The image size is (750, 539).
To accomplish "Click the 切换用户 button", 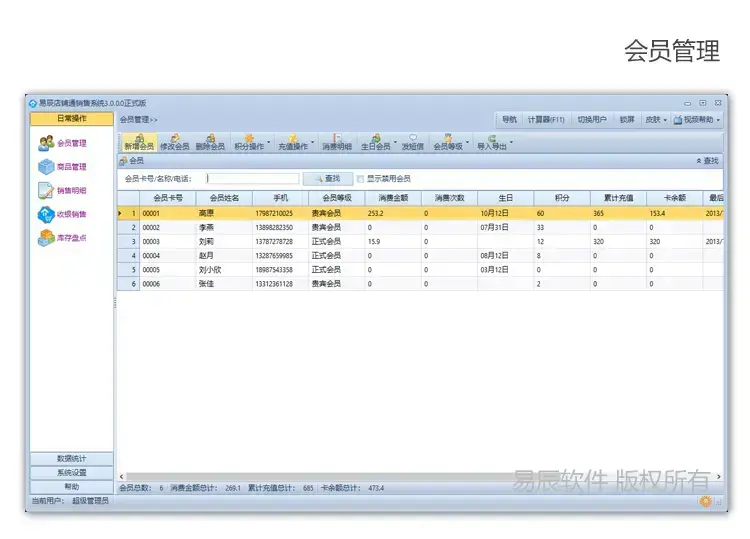I will click(592, 119).
